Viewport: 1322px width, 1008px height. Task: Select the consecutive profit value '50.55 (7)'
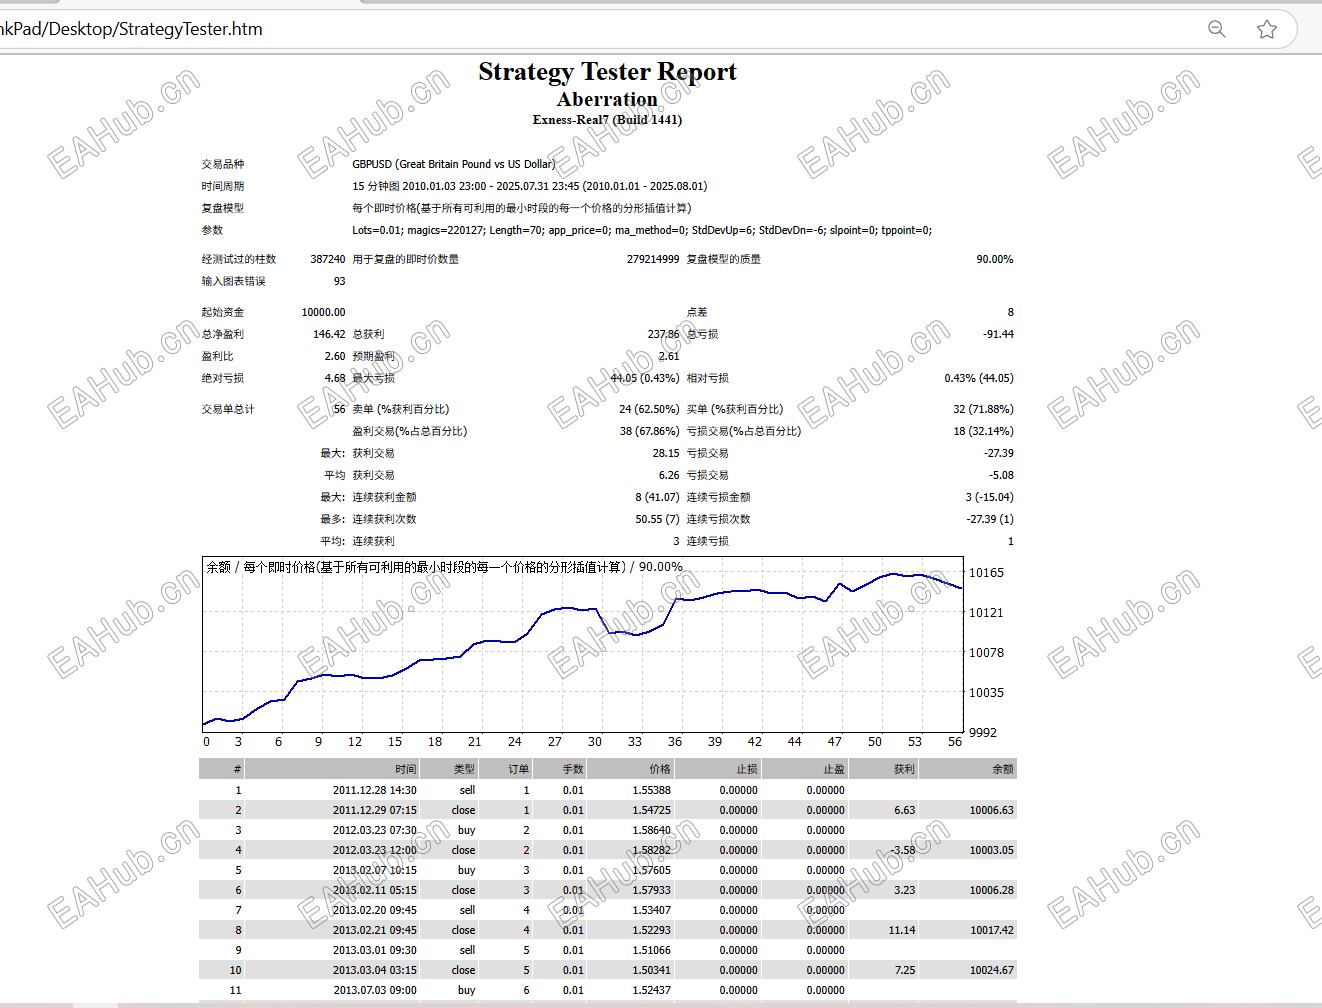657,519
